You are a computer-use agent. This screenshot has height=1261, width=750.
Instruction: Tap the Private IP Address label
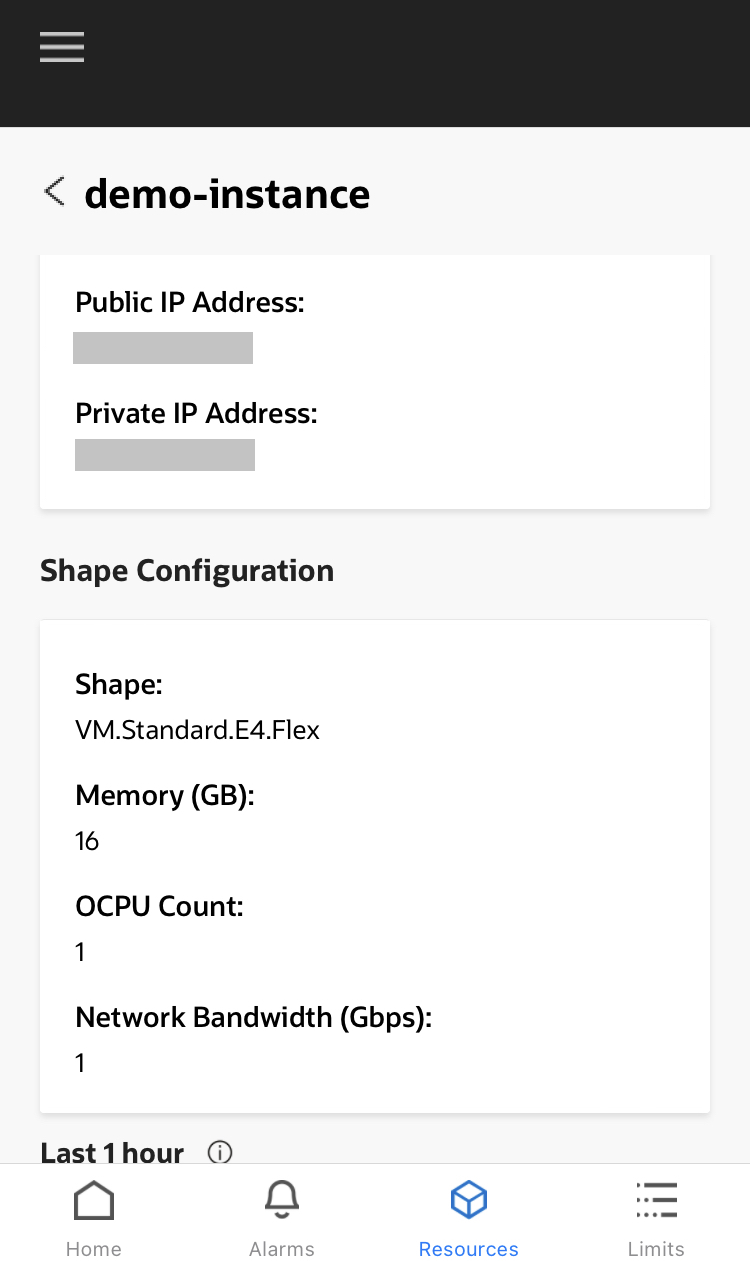tap(196, 413)
